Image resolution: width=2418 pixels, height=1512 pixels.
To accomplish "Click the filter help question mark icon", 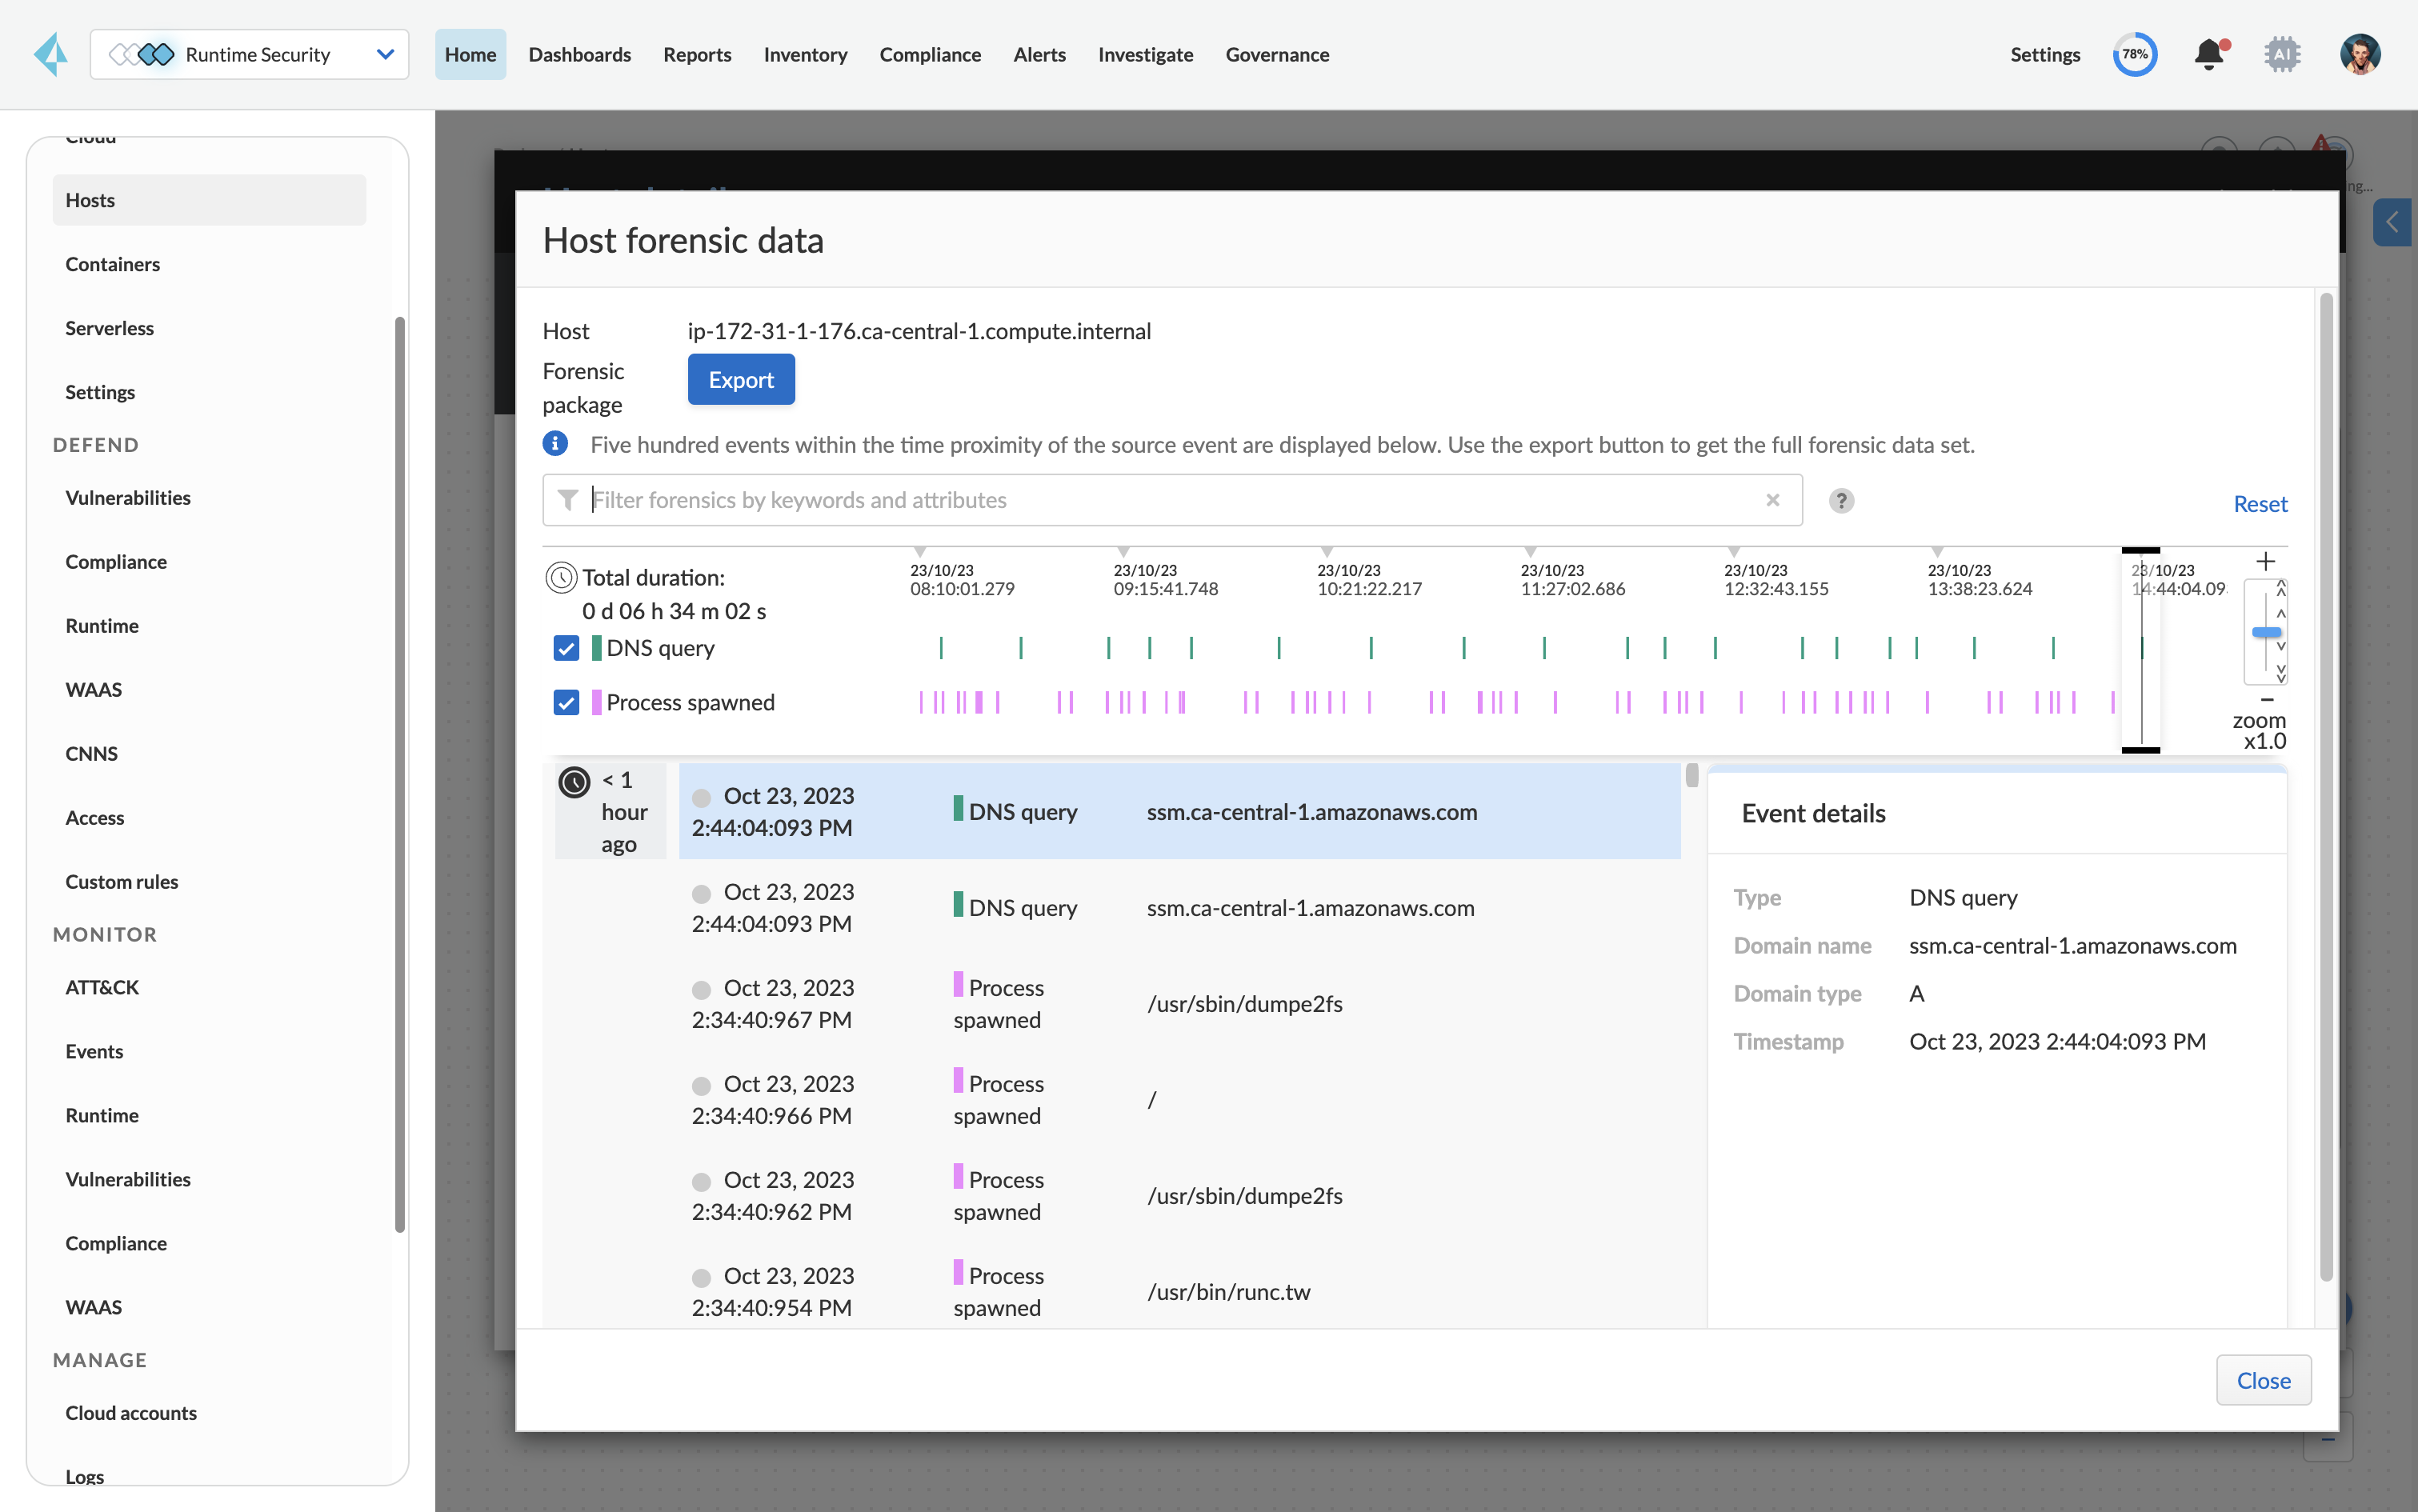I will pyautogui.click(x=1841, y=500).
